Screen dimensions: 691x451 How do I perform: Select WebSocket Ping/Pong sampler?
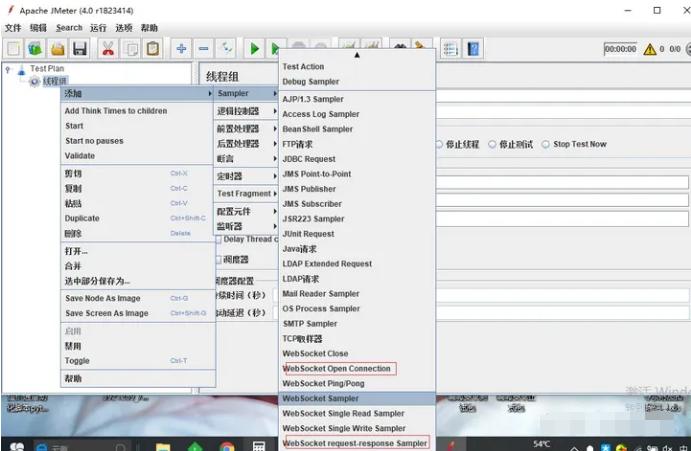[x=357, y=384]
